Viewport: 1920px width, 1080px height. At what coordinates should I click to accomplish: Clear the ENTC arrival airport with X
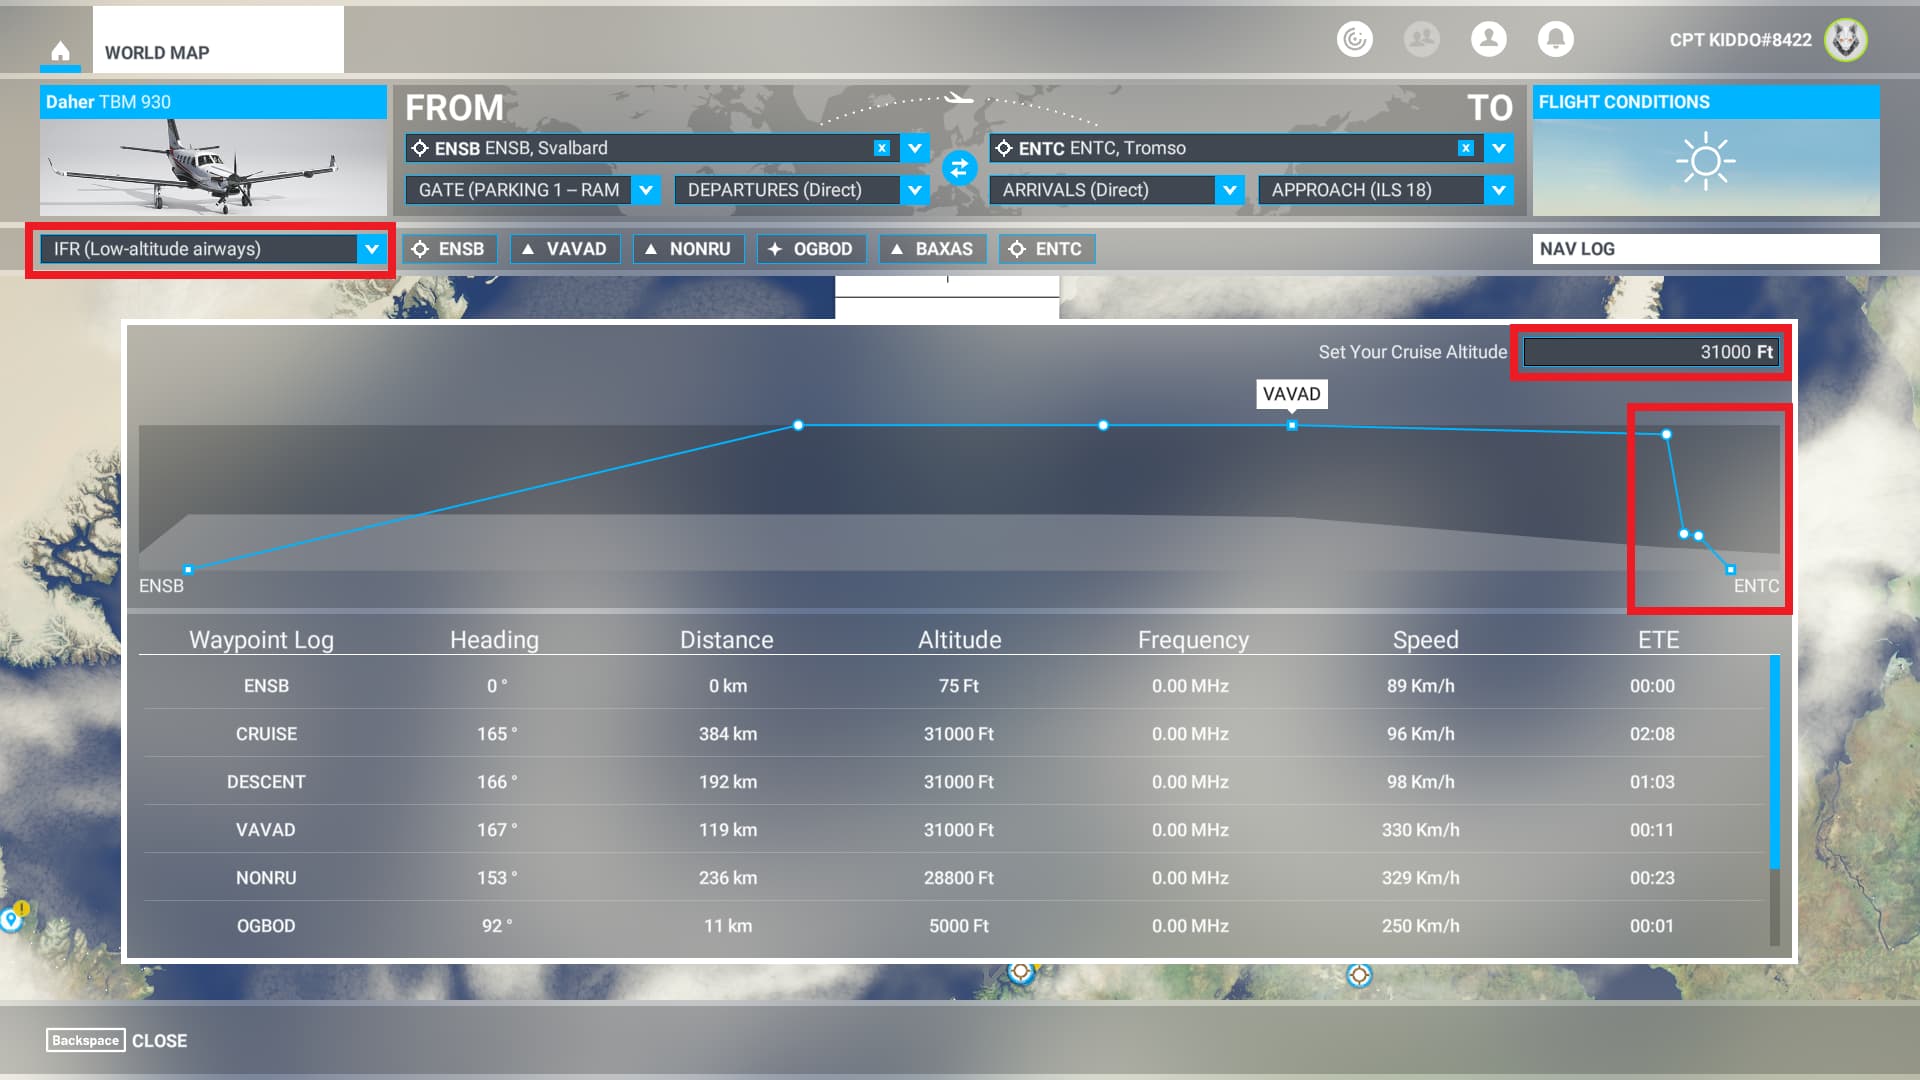click(1465, 148)
